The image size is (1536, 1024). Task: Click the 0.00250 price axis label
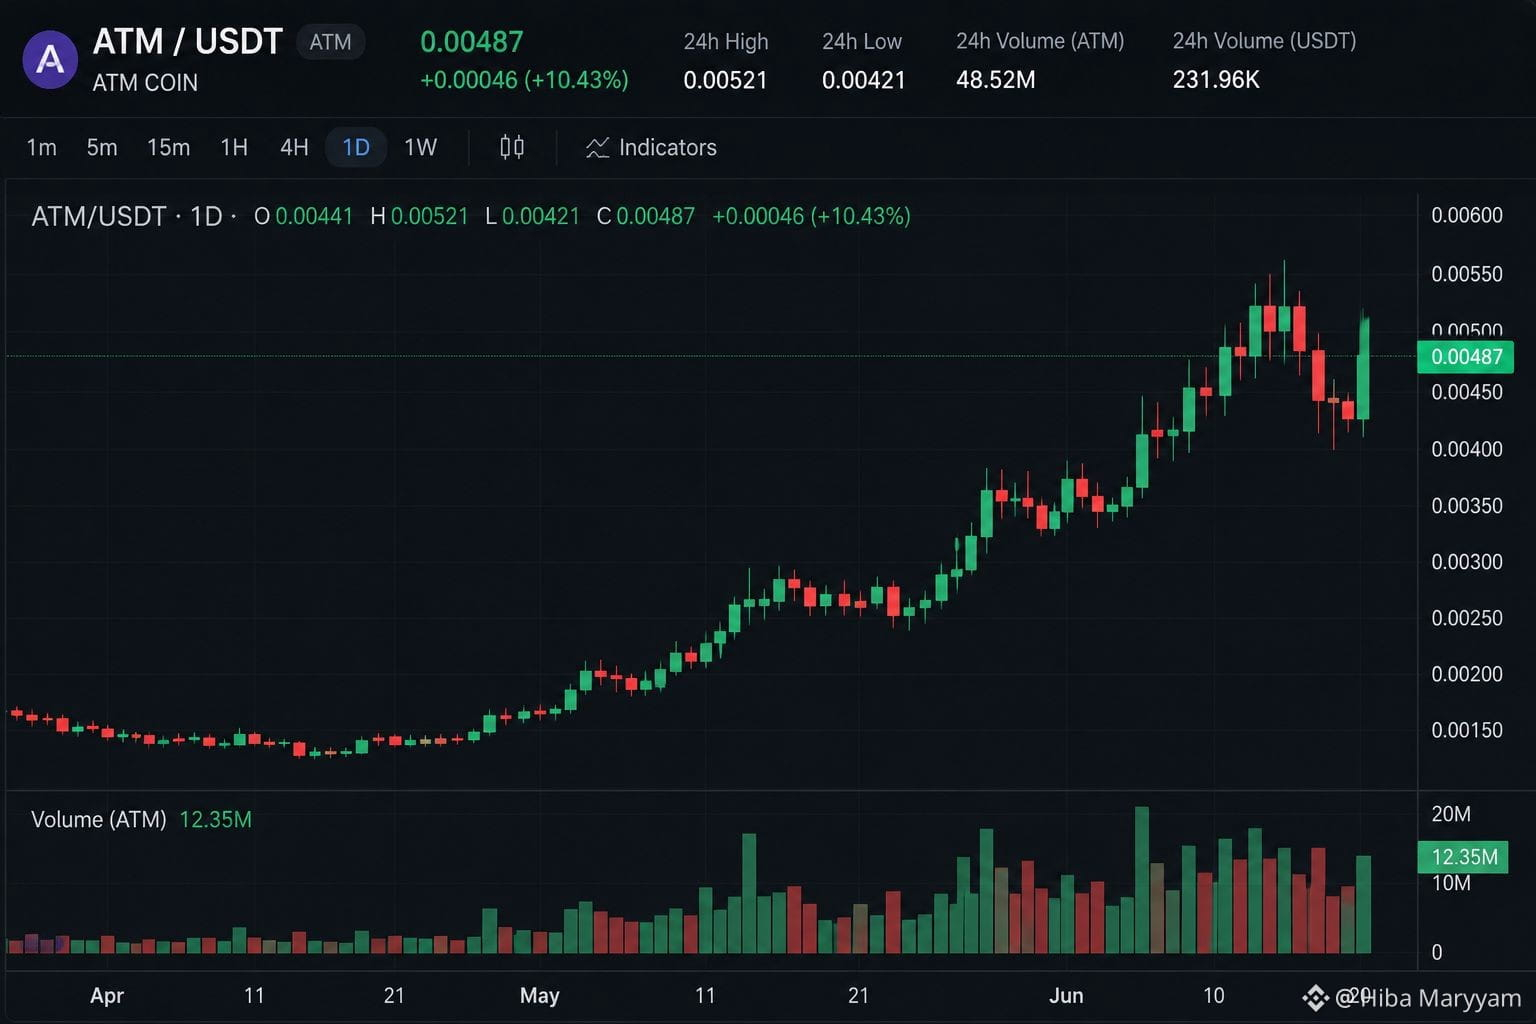[1467, 618]
